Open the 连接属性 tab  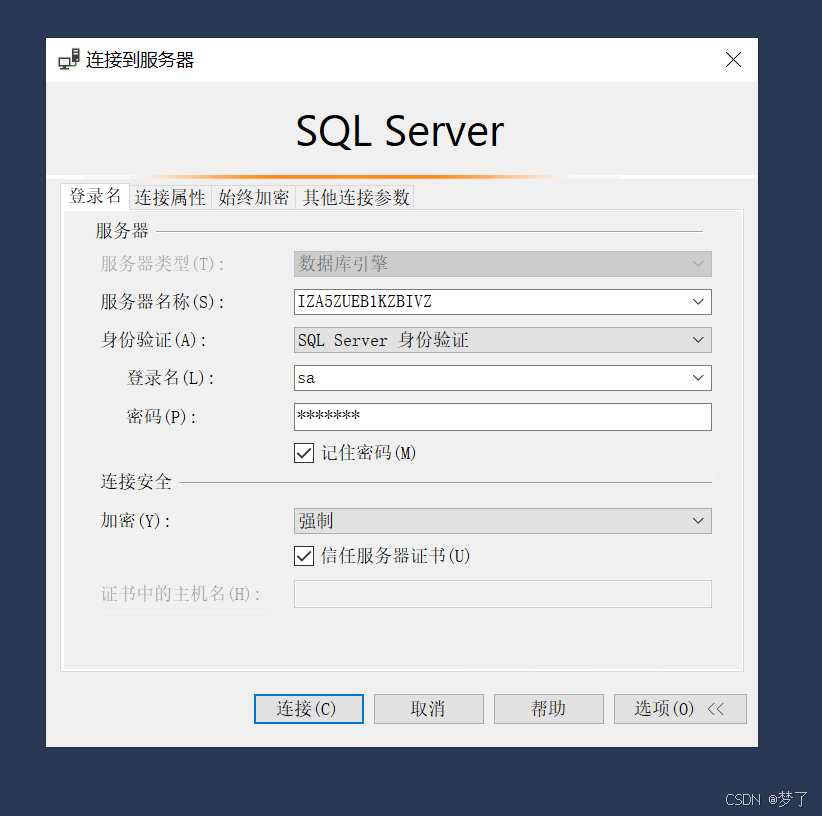click(170, 198)
